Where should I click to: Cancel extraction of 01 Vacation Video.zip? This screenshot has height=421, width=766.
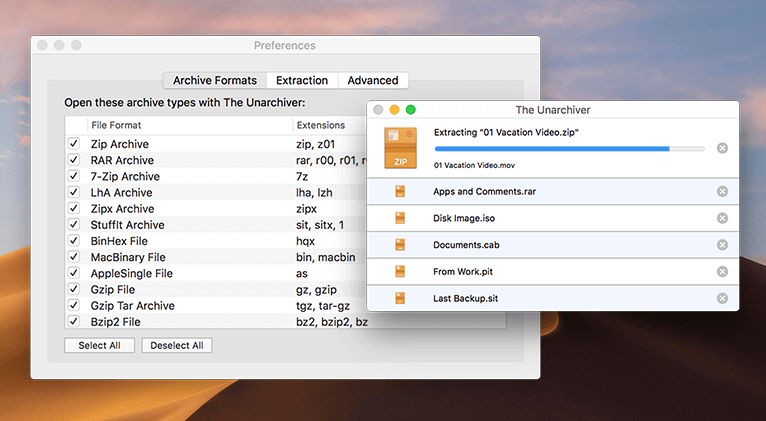coord(722,148)
